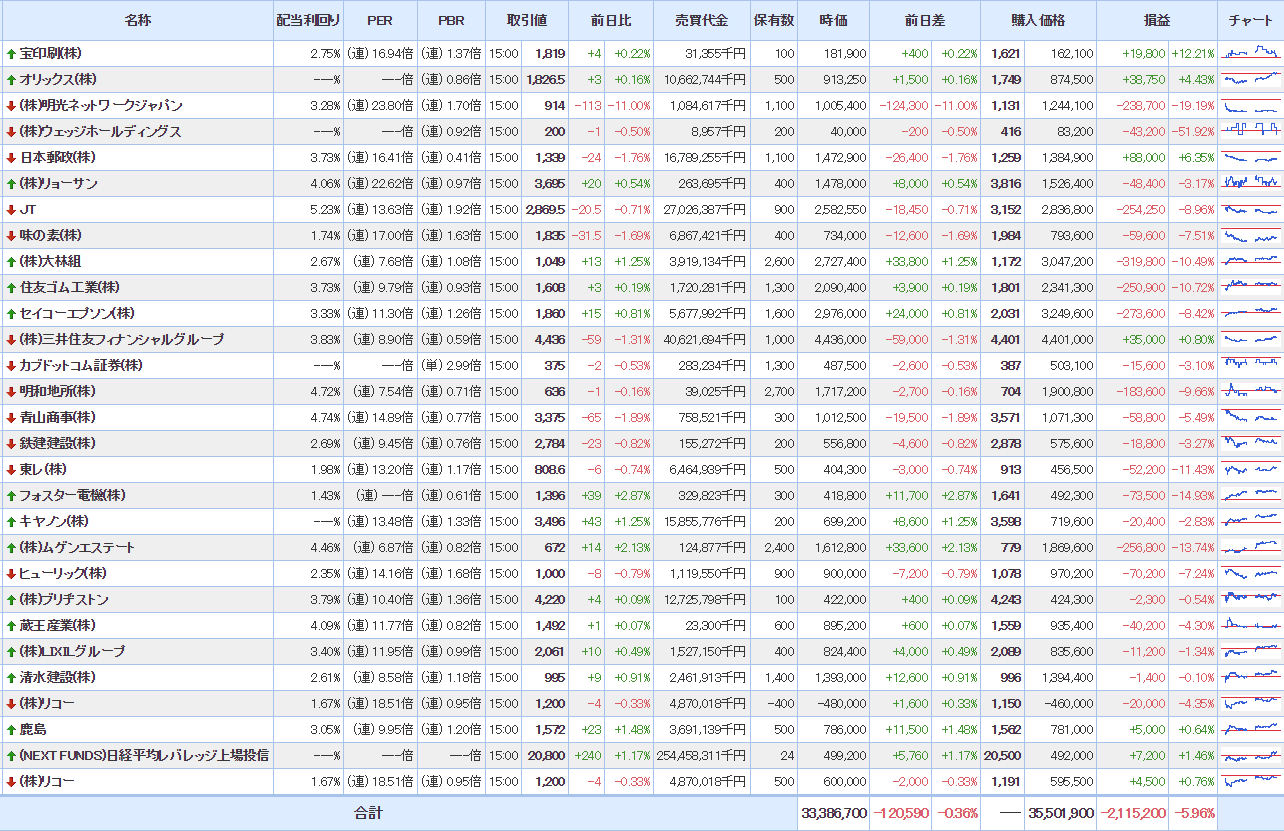The image size is (1284, 831).
Task: Click the セイコーエプソン(株) stock name
Action: (77, 314)
